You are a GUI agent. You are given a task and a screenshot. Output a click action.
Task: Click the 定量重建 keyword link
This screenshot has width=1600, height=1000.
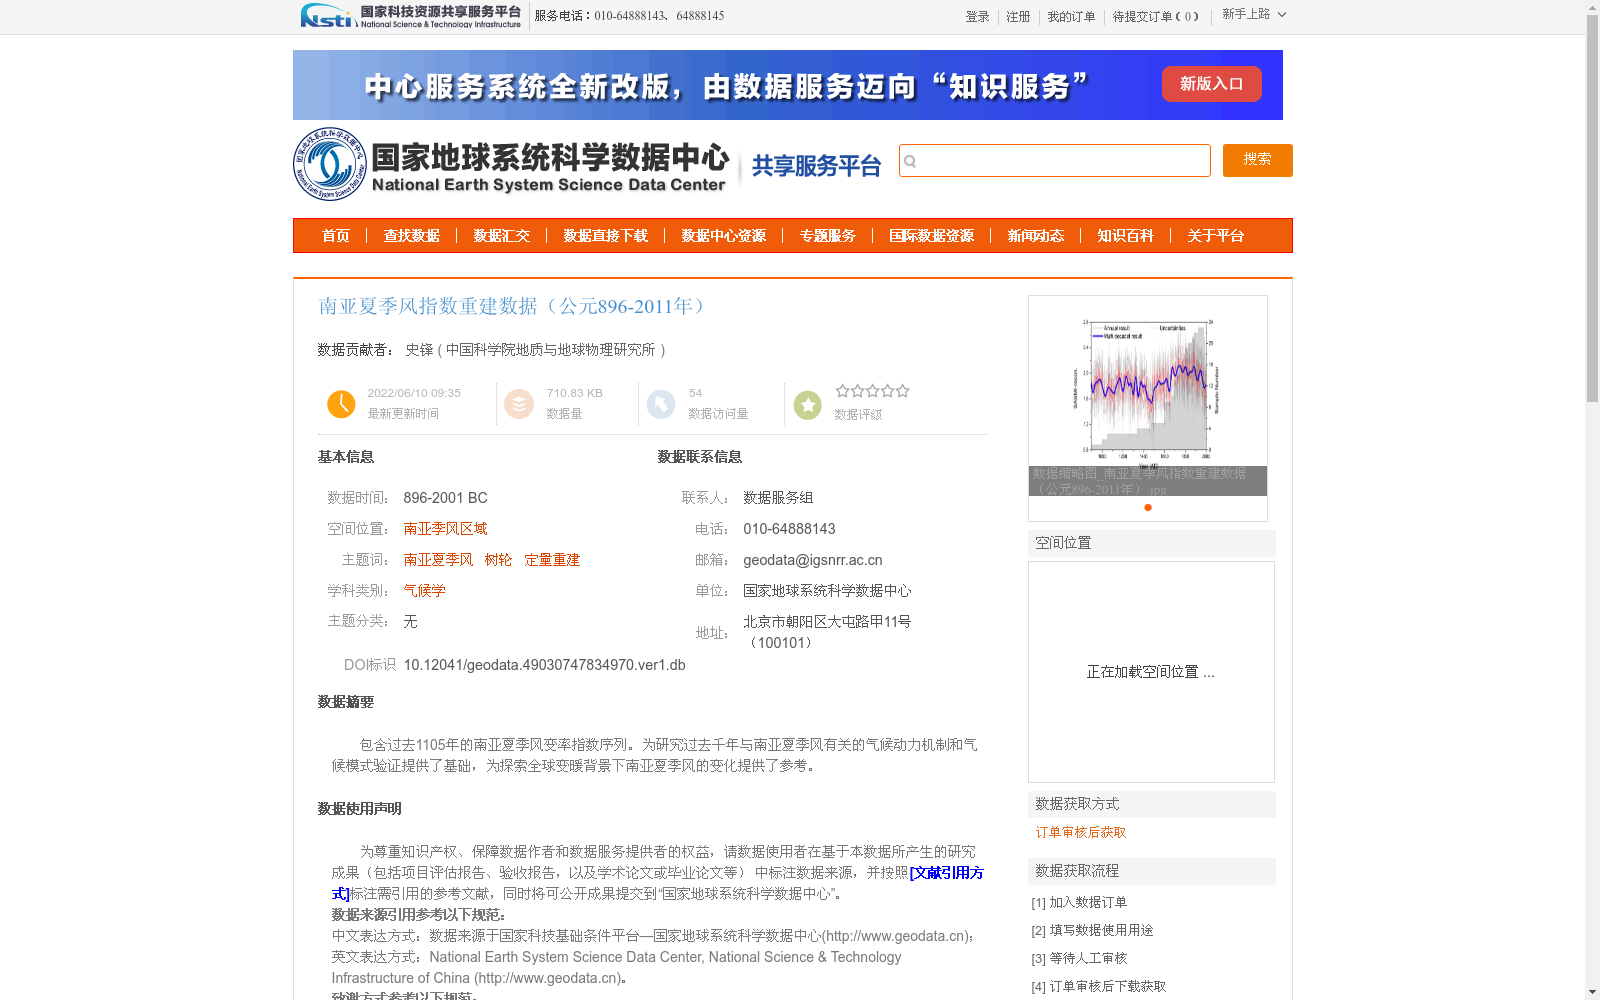pos(552,560)
